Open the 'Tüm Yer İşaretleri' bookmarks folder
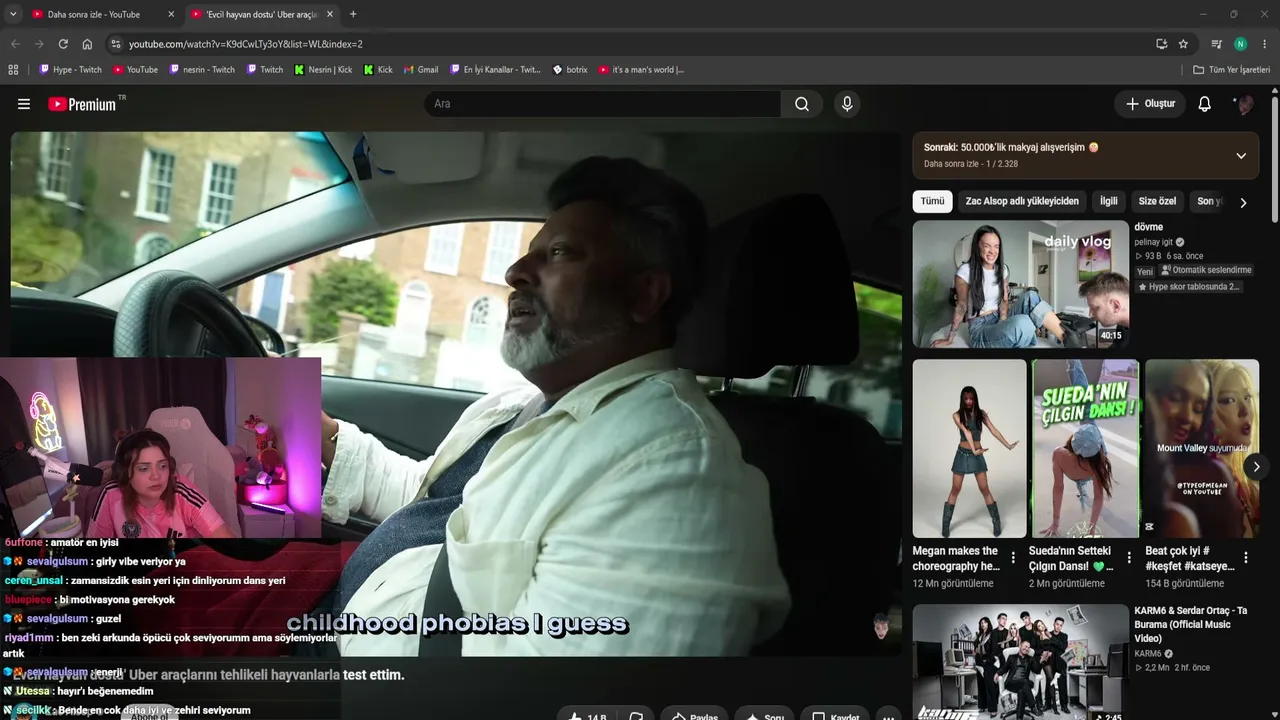 coord(1232,70)
